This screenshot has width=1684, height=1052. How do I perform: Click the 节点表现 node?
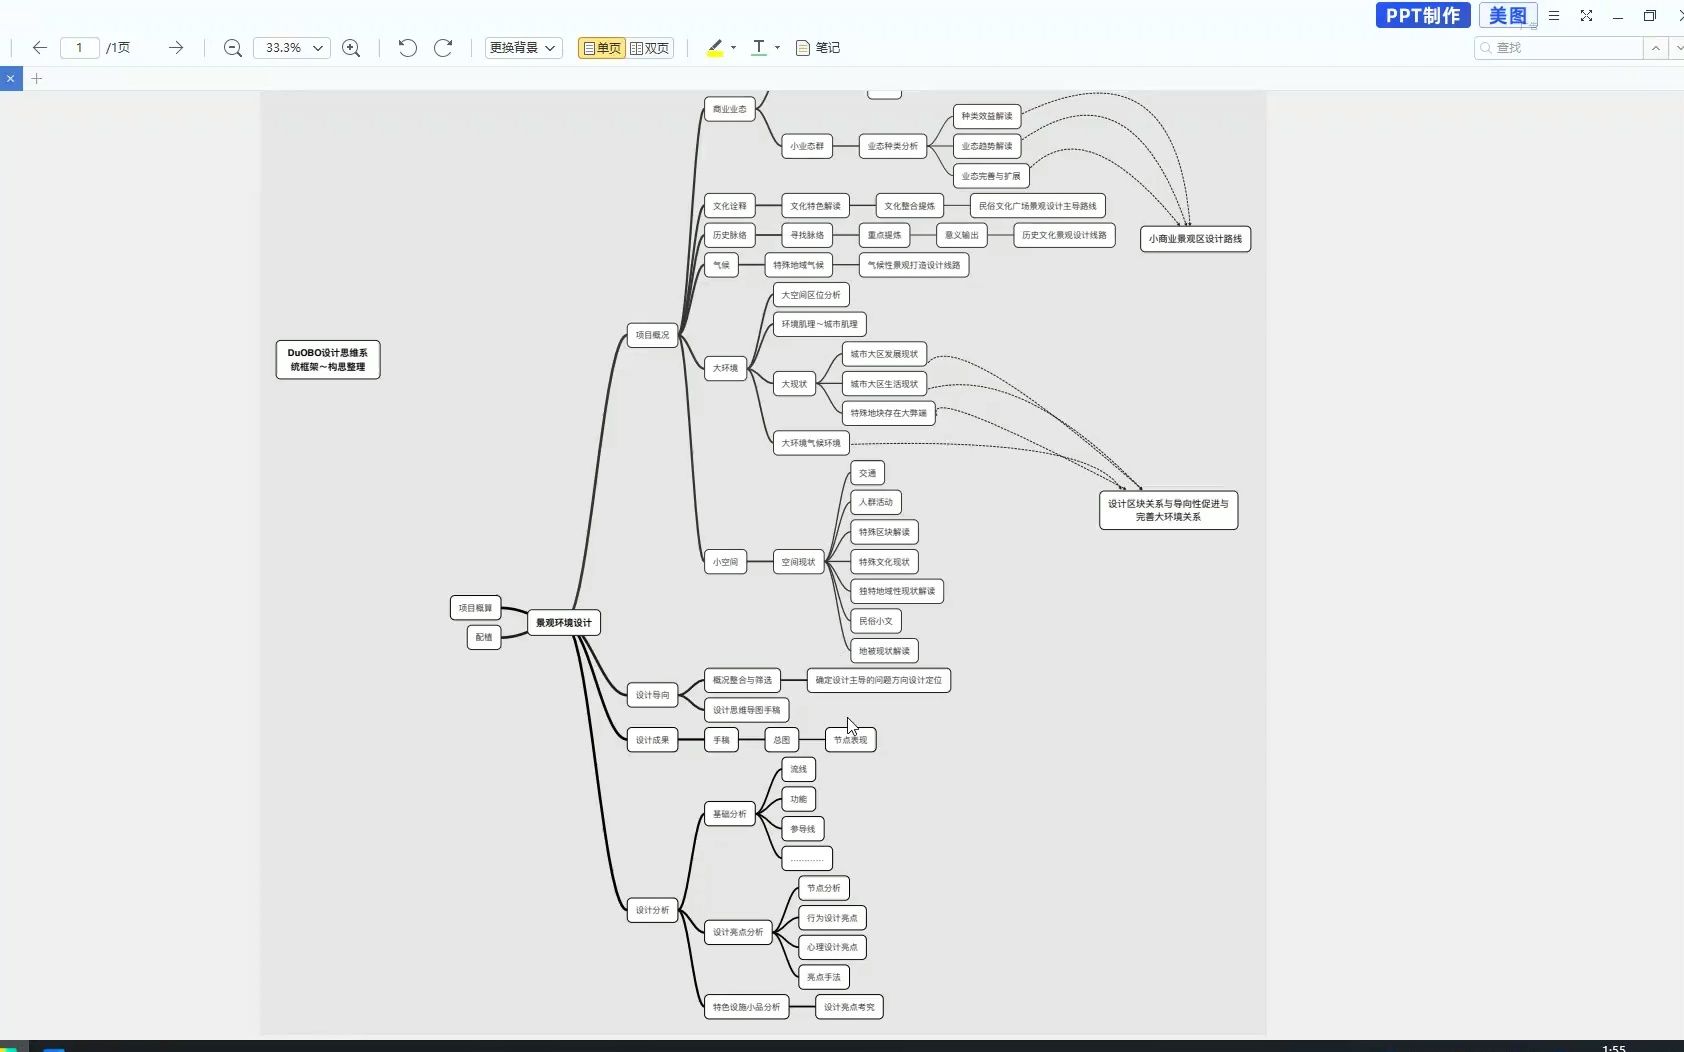coord(850,740)
